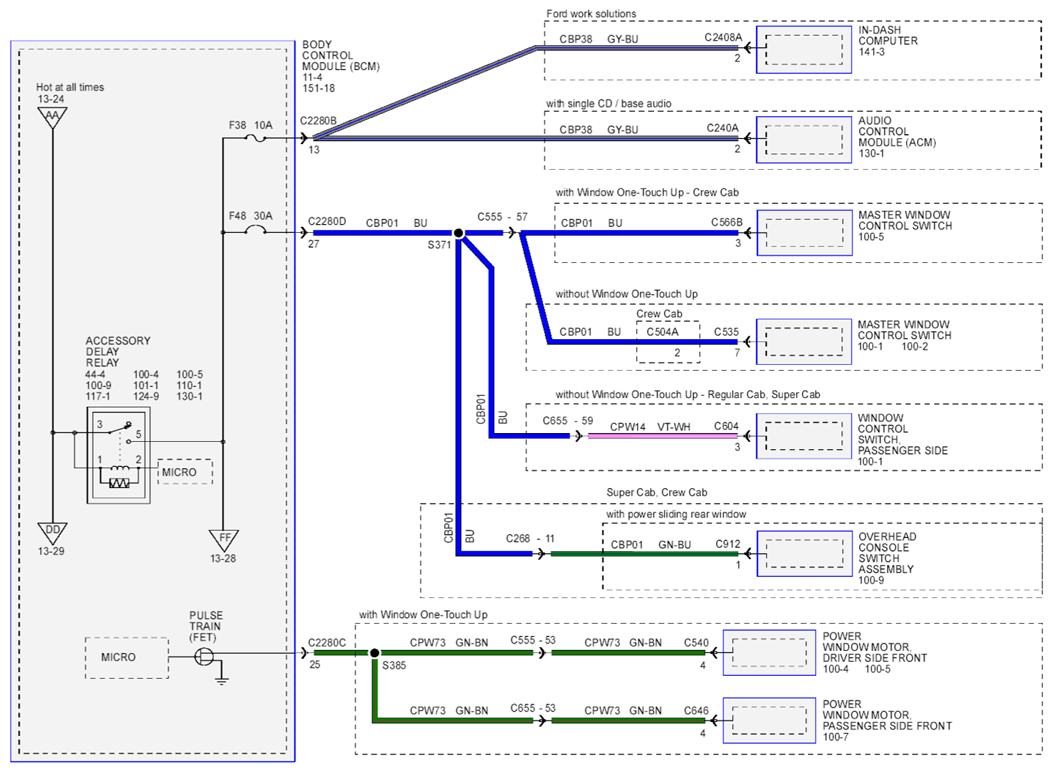
Task: Click the MICRO box left of pulse train
Action: (x=126, y=657)
